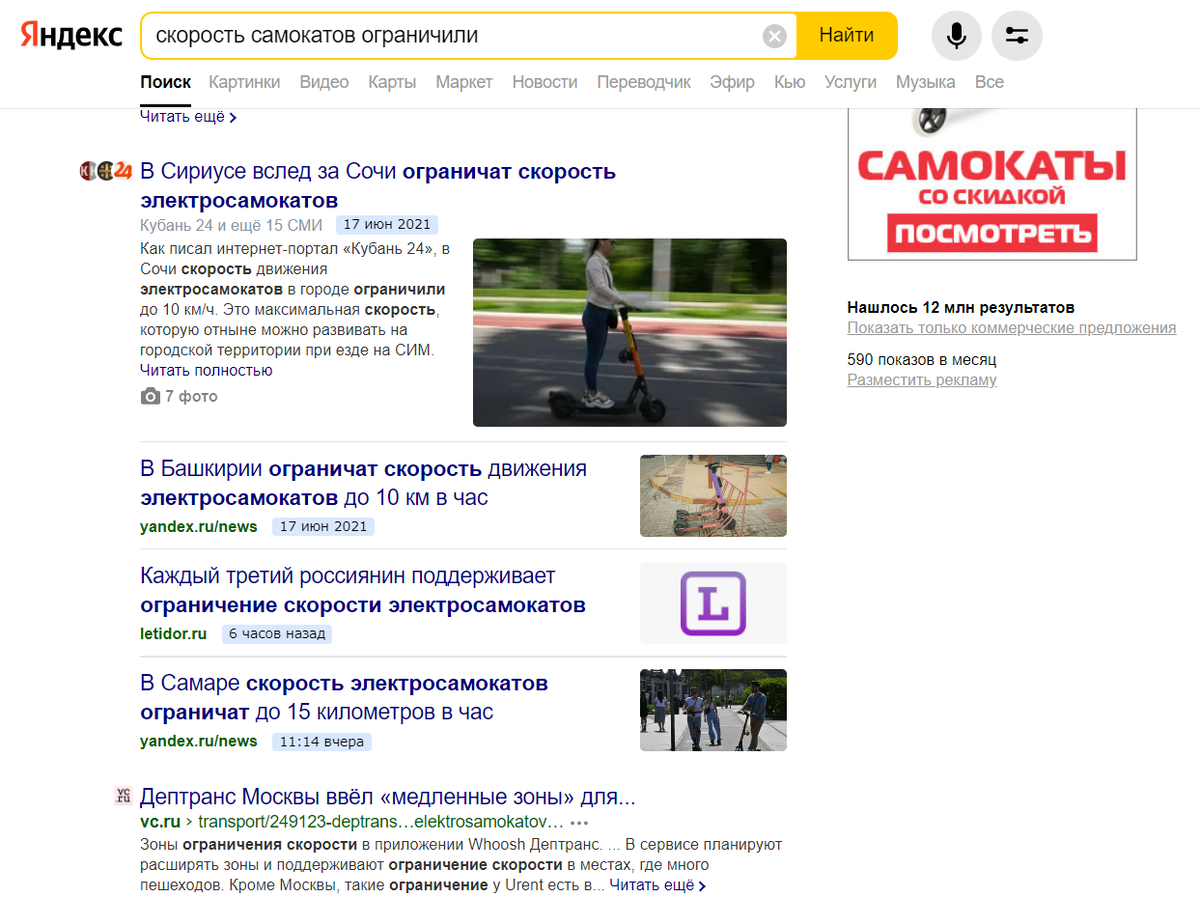
Task: Click the Яндекс logo
Action: pyautogui.click(x=72, y=36)
